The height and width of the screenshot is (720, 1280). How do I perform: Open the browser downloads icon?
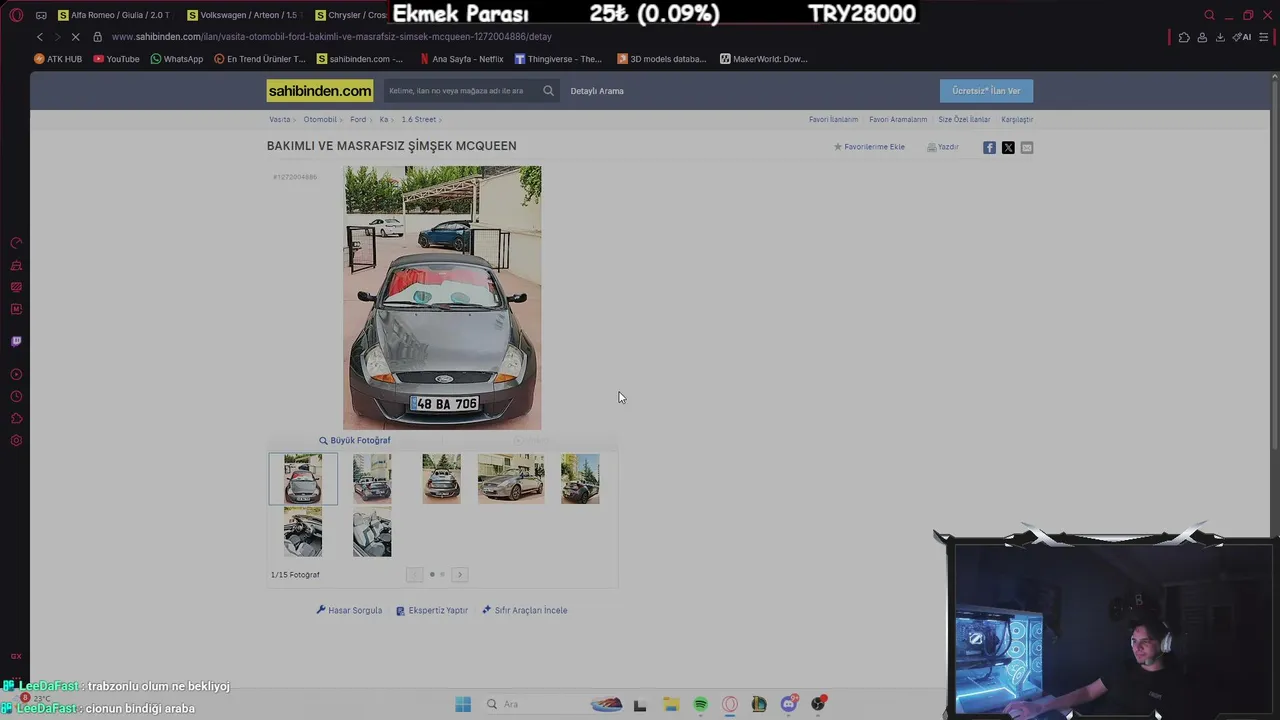click(x=1220, y=37)
